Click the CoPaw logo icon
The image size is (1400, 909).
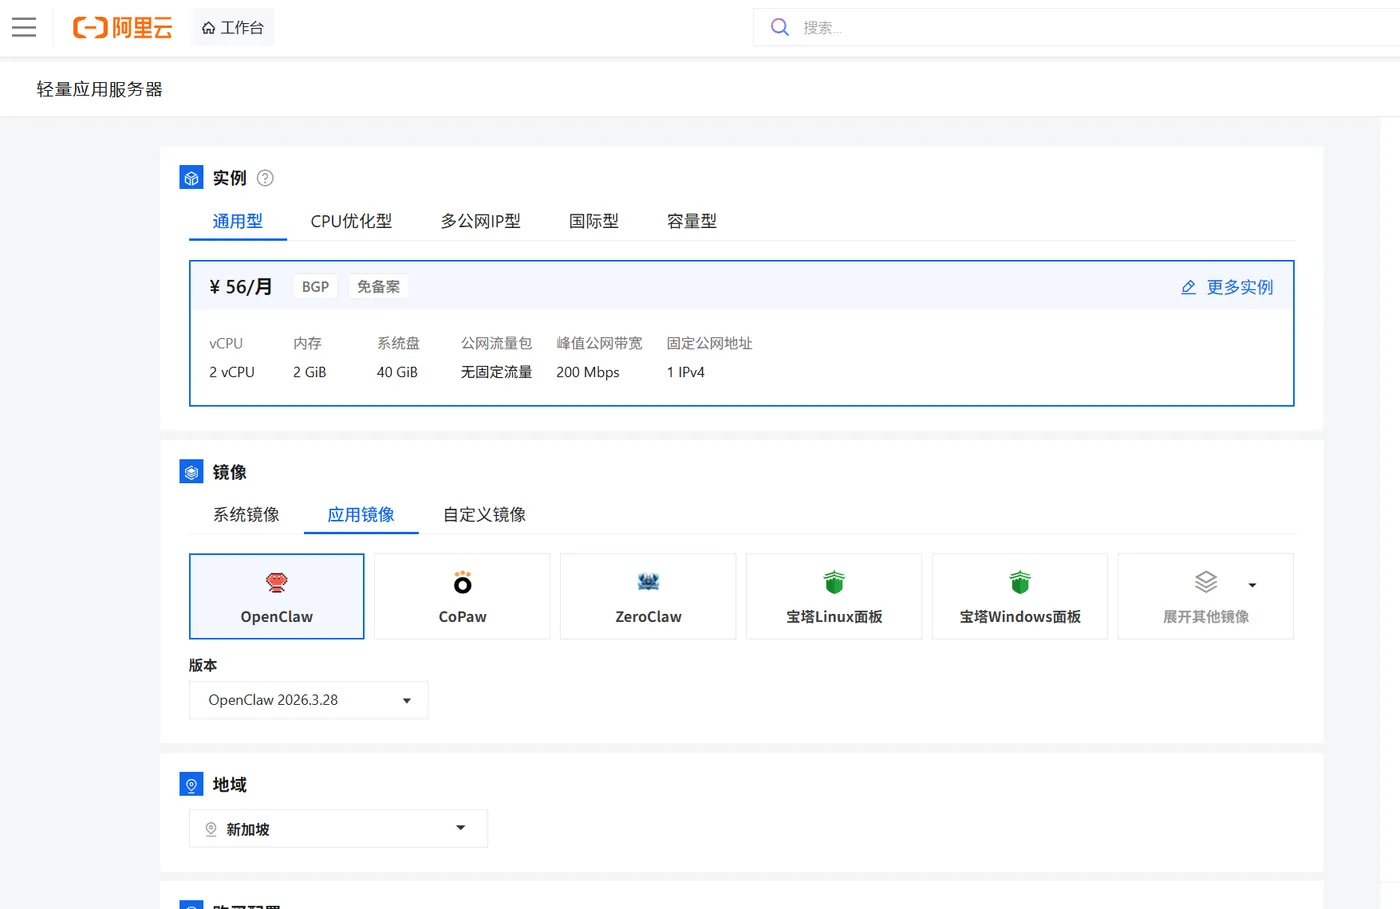click(462, 582)
